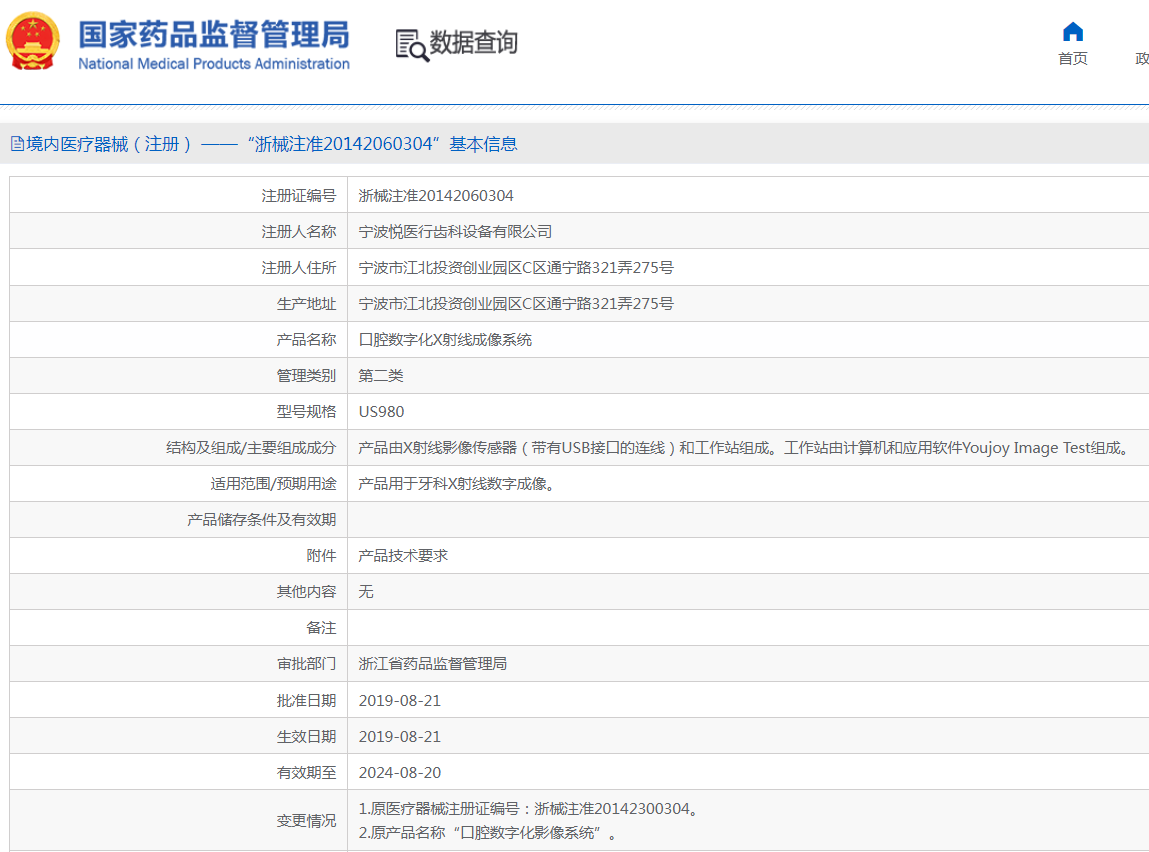Click the document icon before 境内医疗器械

point(17,144)
